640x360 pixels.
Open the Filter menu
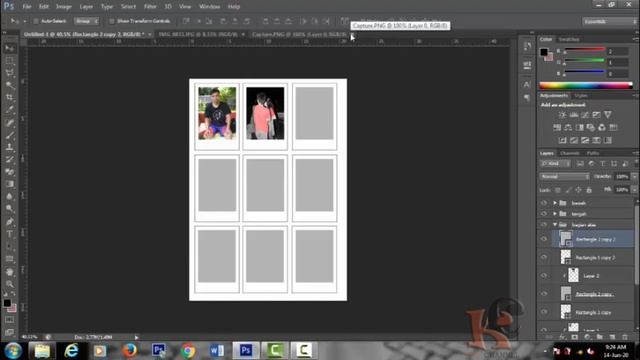pyautogui.click(x=150, y=7)
